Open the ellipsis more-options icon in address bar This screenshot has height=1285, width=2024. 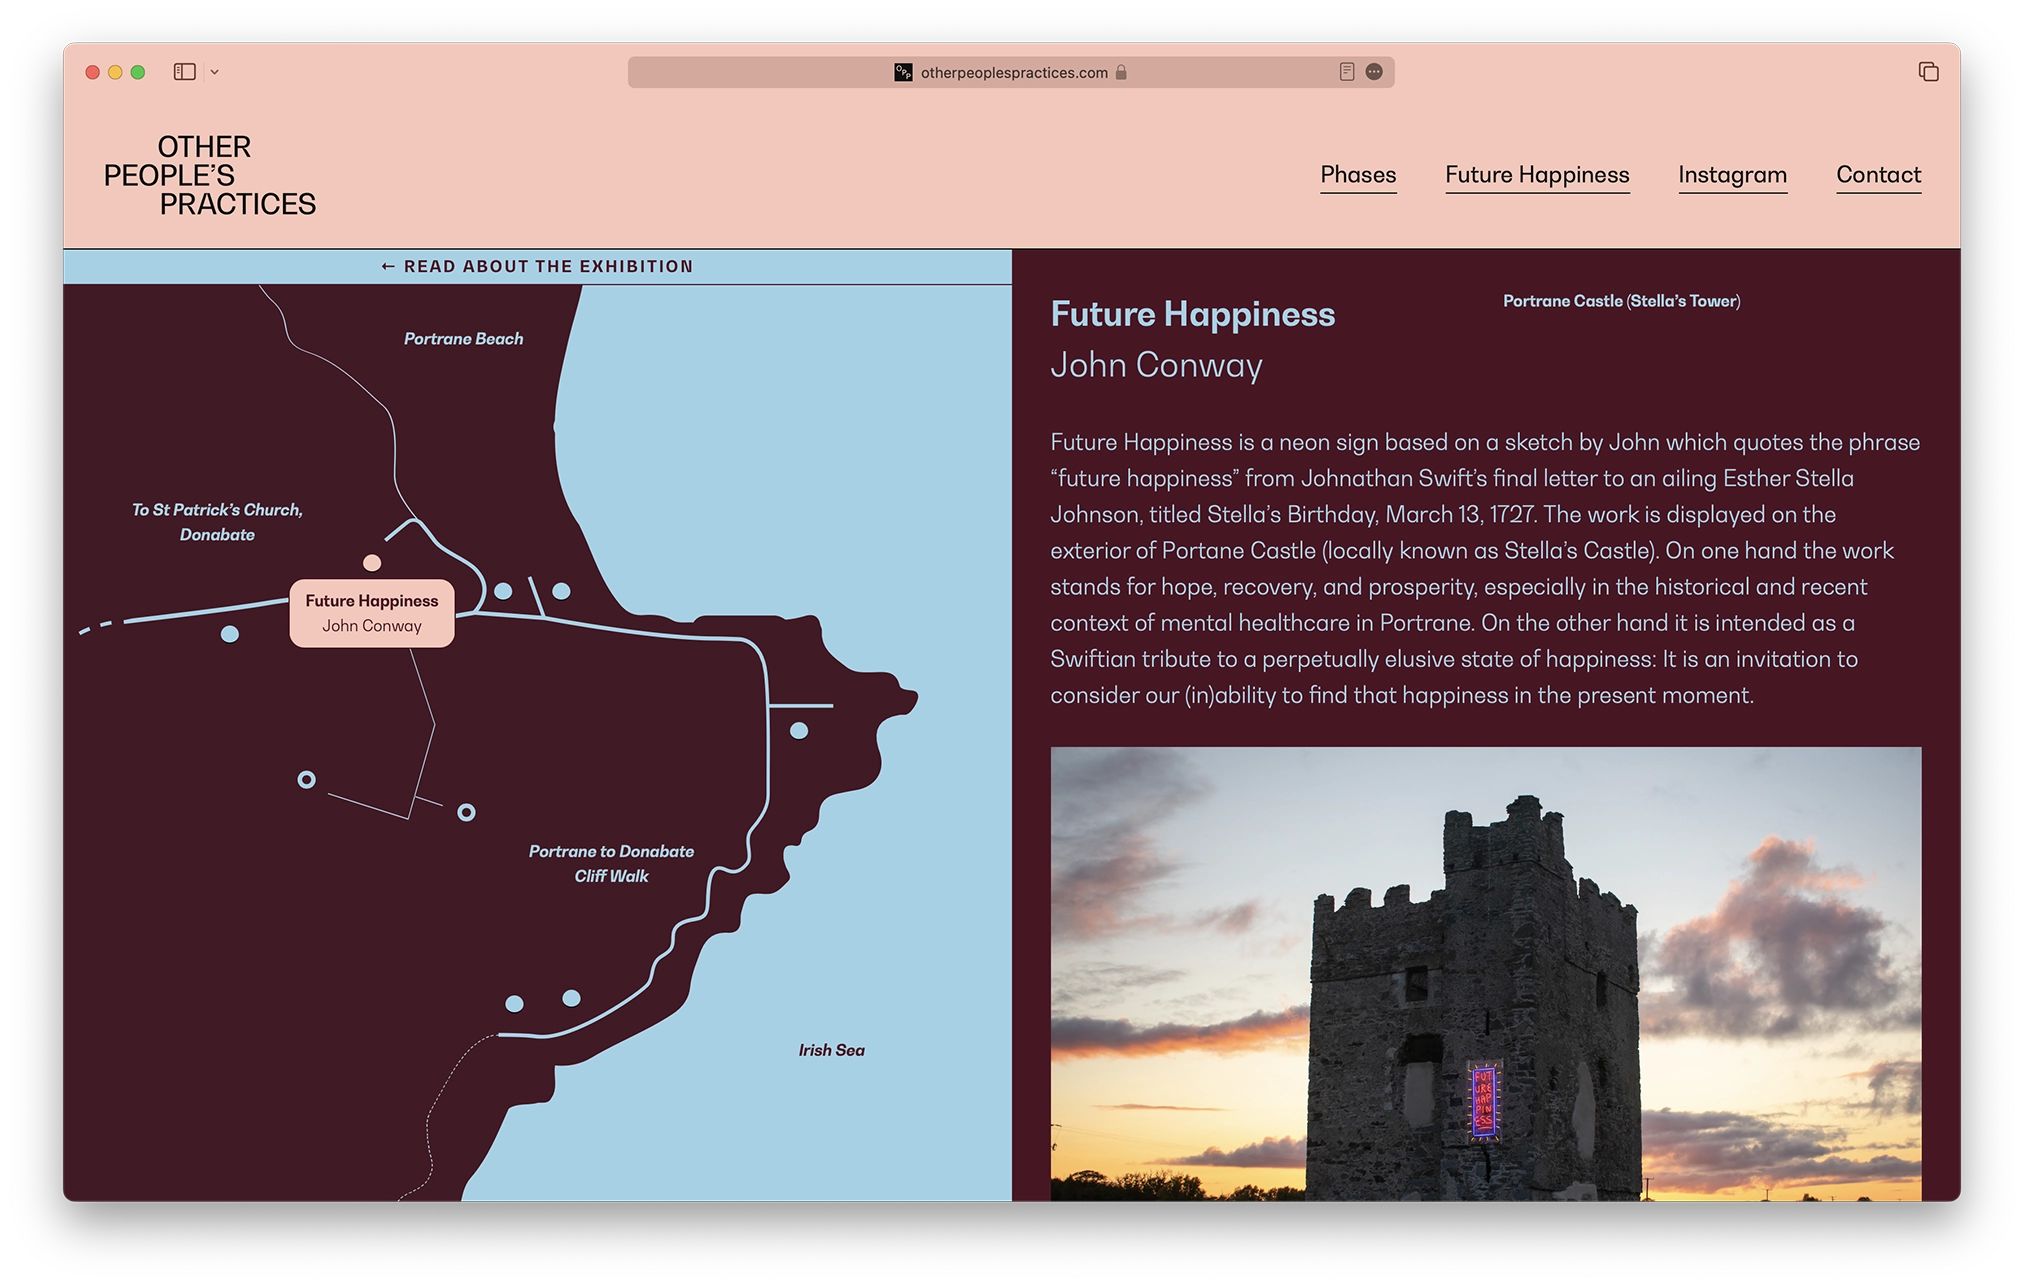tap(1374, 72)
